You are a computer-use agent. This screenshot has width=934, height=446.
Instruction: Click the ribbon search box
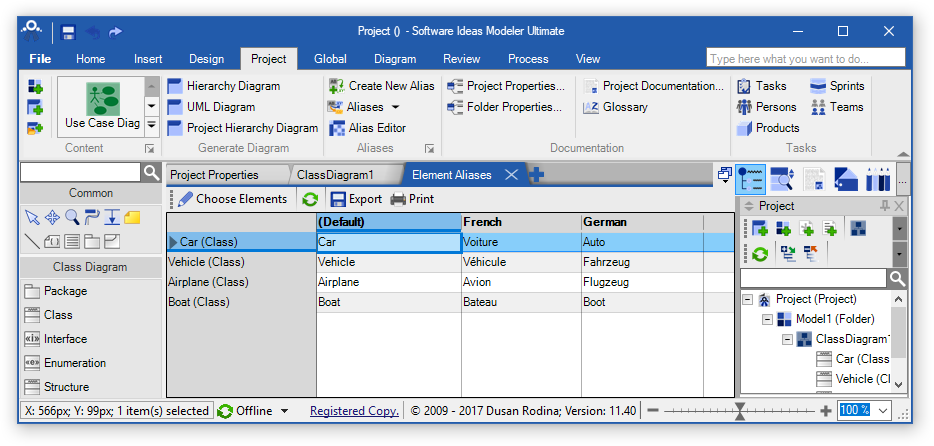(x=806, y=59)
